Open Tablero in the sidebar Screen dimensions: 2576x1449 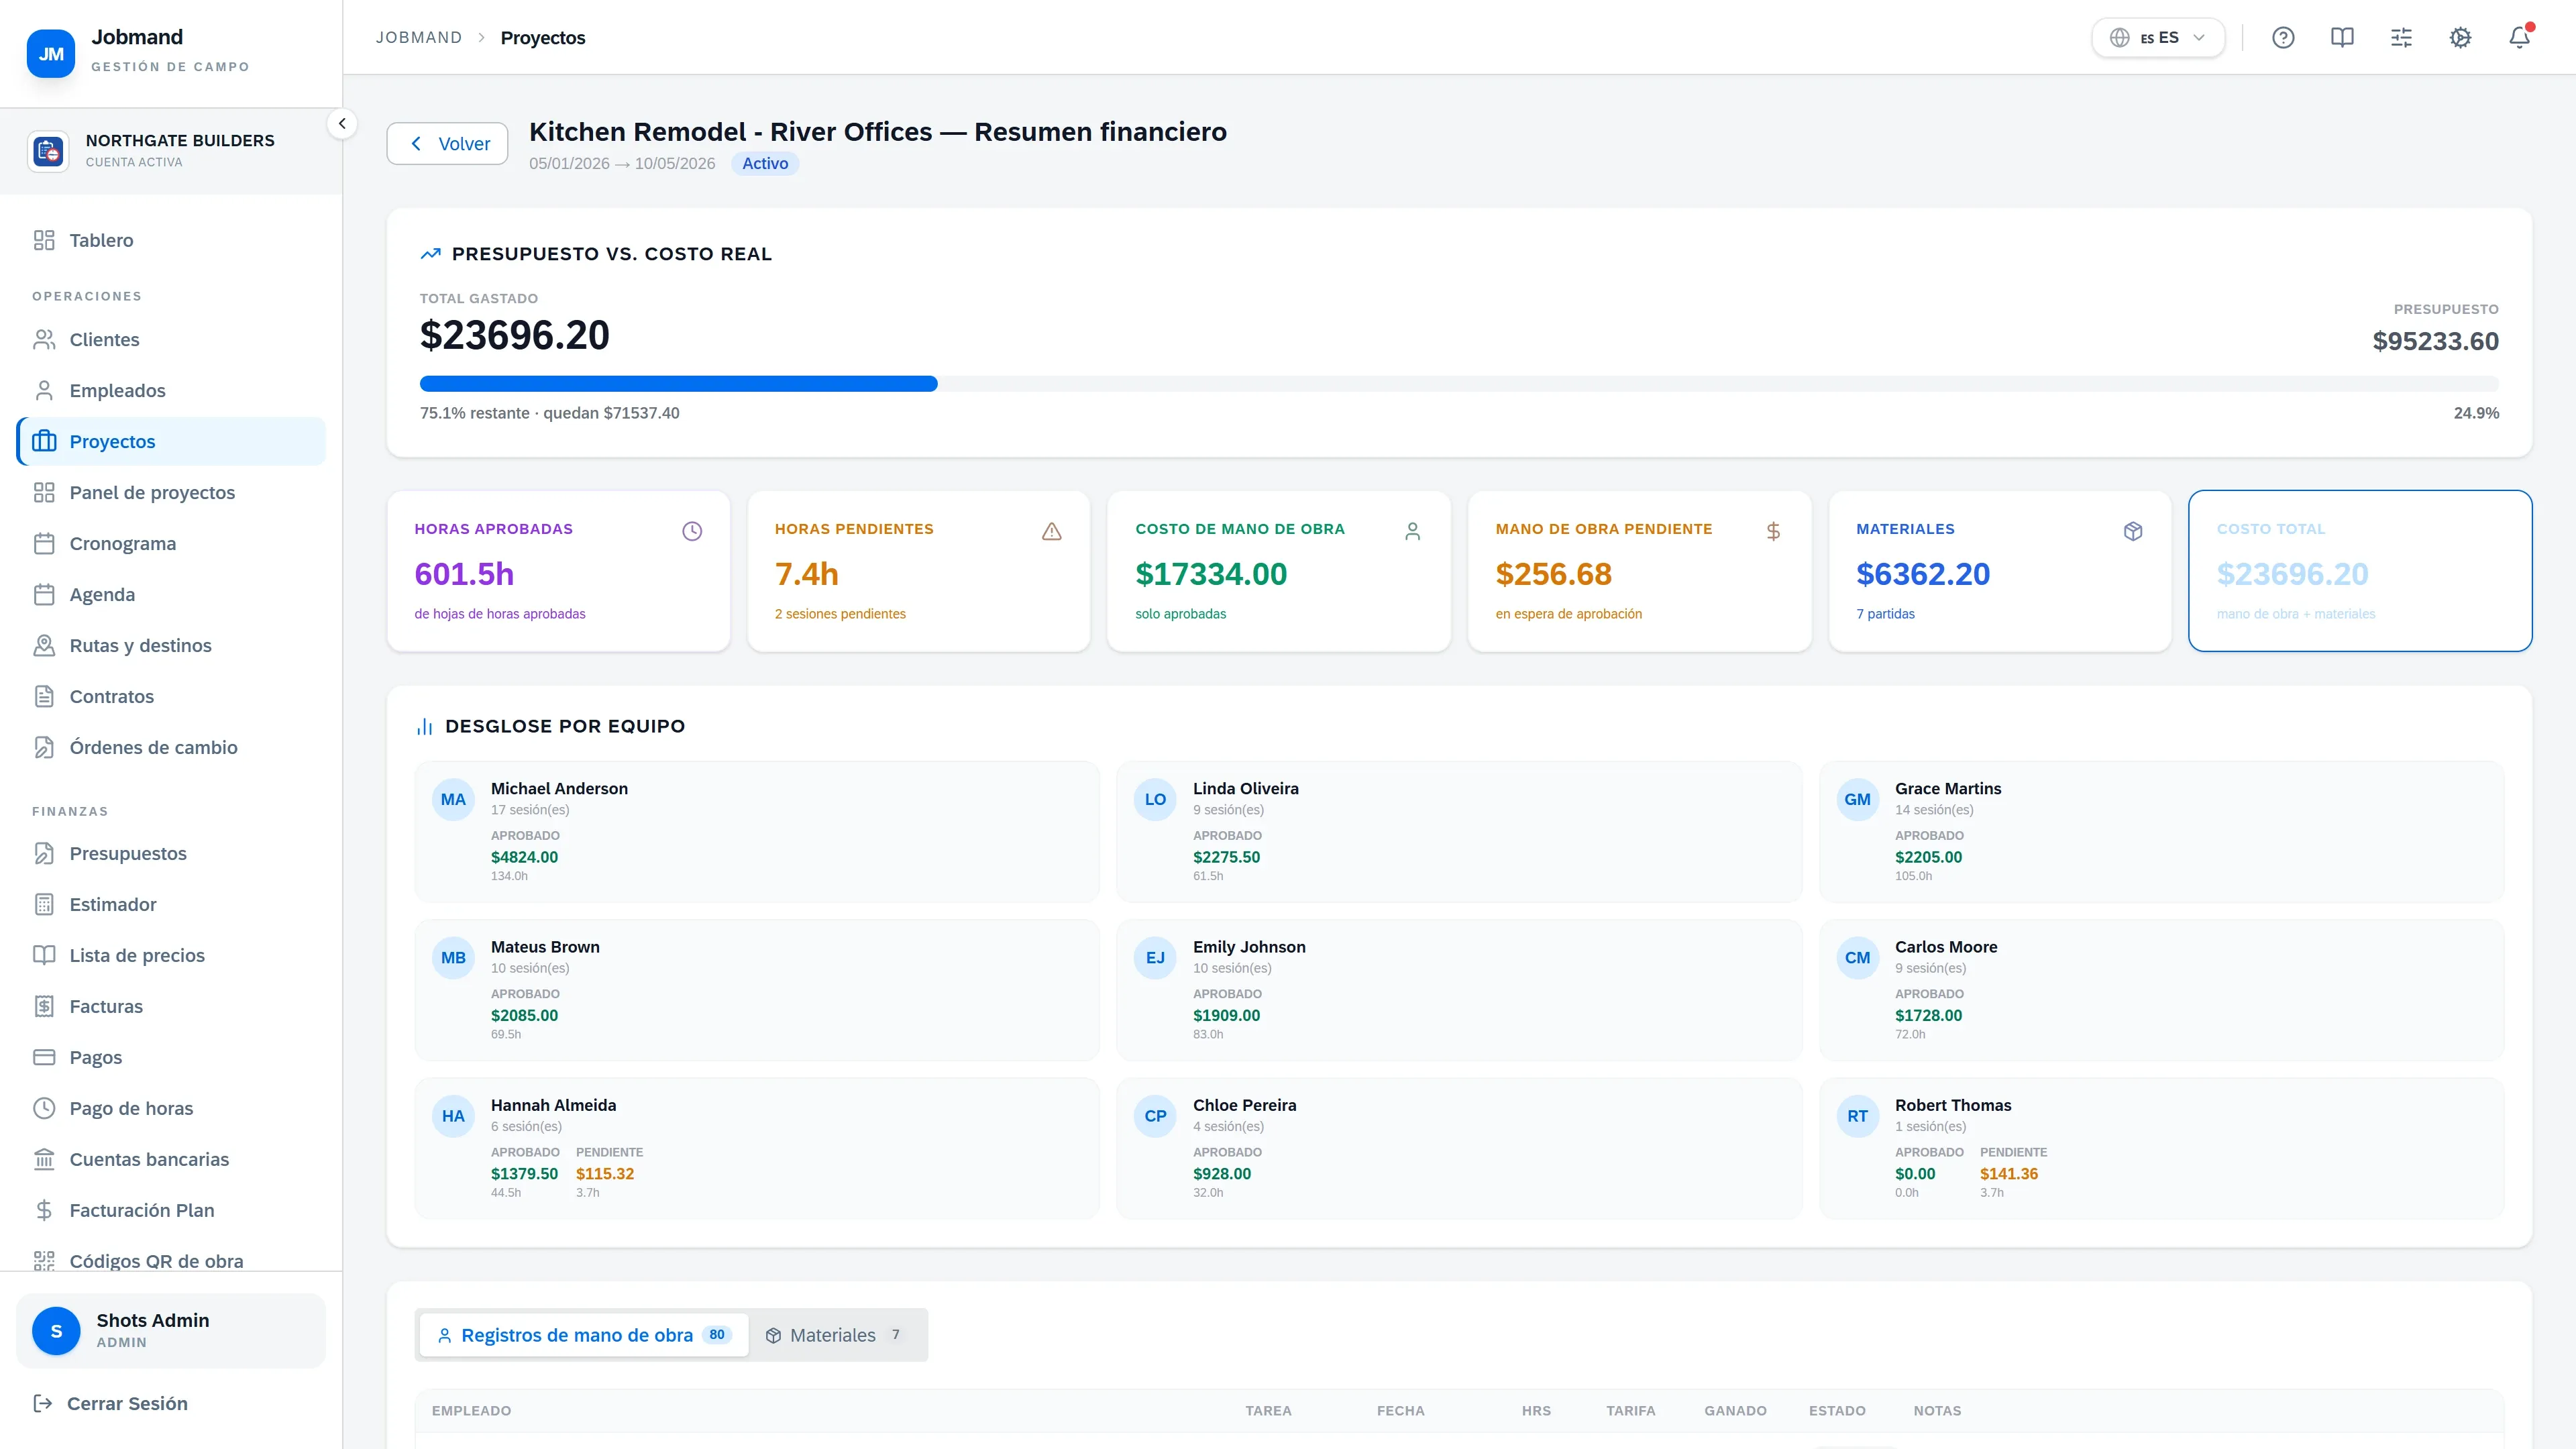[x=171, y=240]
